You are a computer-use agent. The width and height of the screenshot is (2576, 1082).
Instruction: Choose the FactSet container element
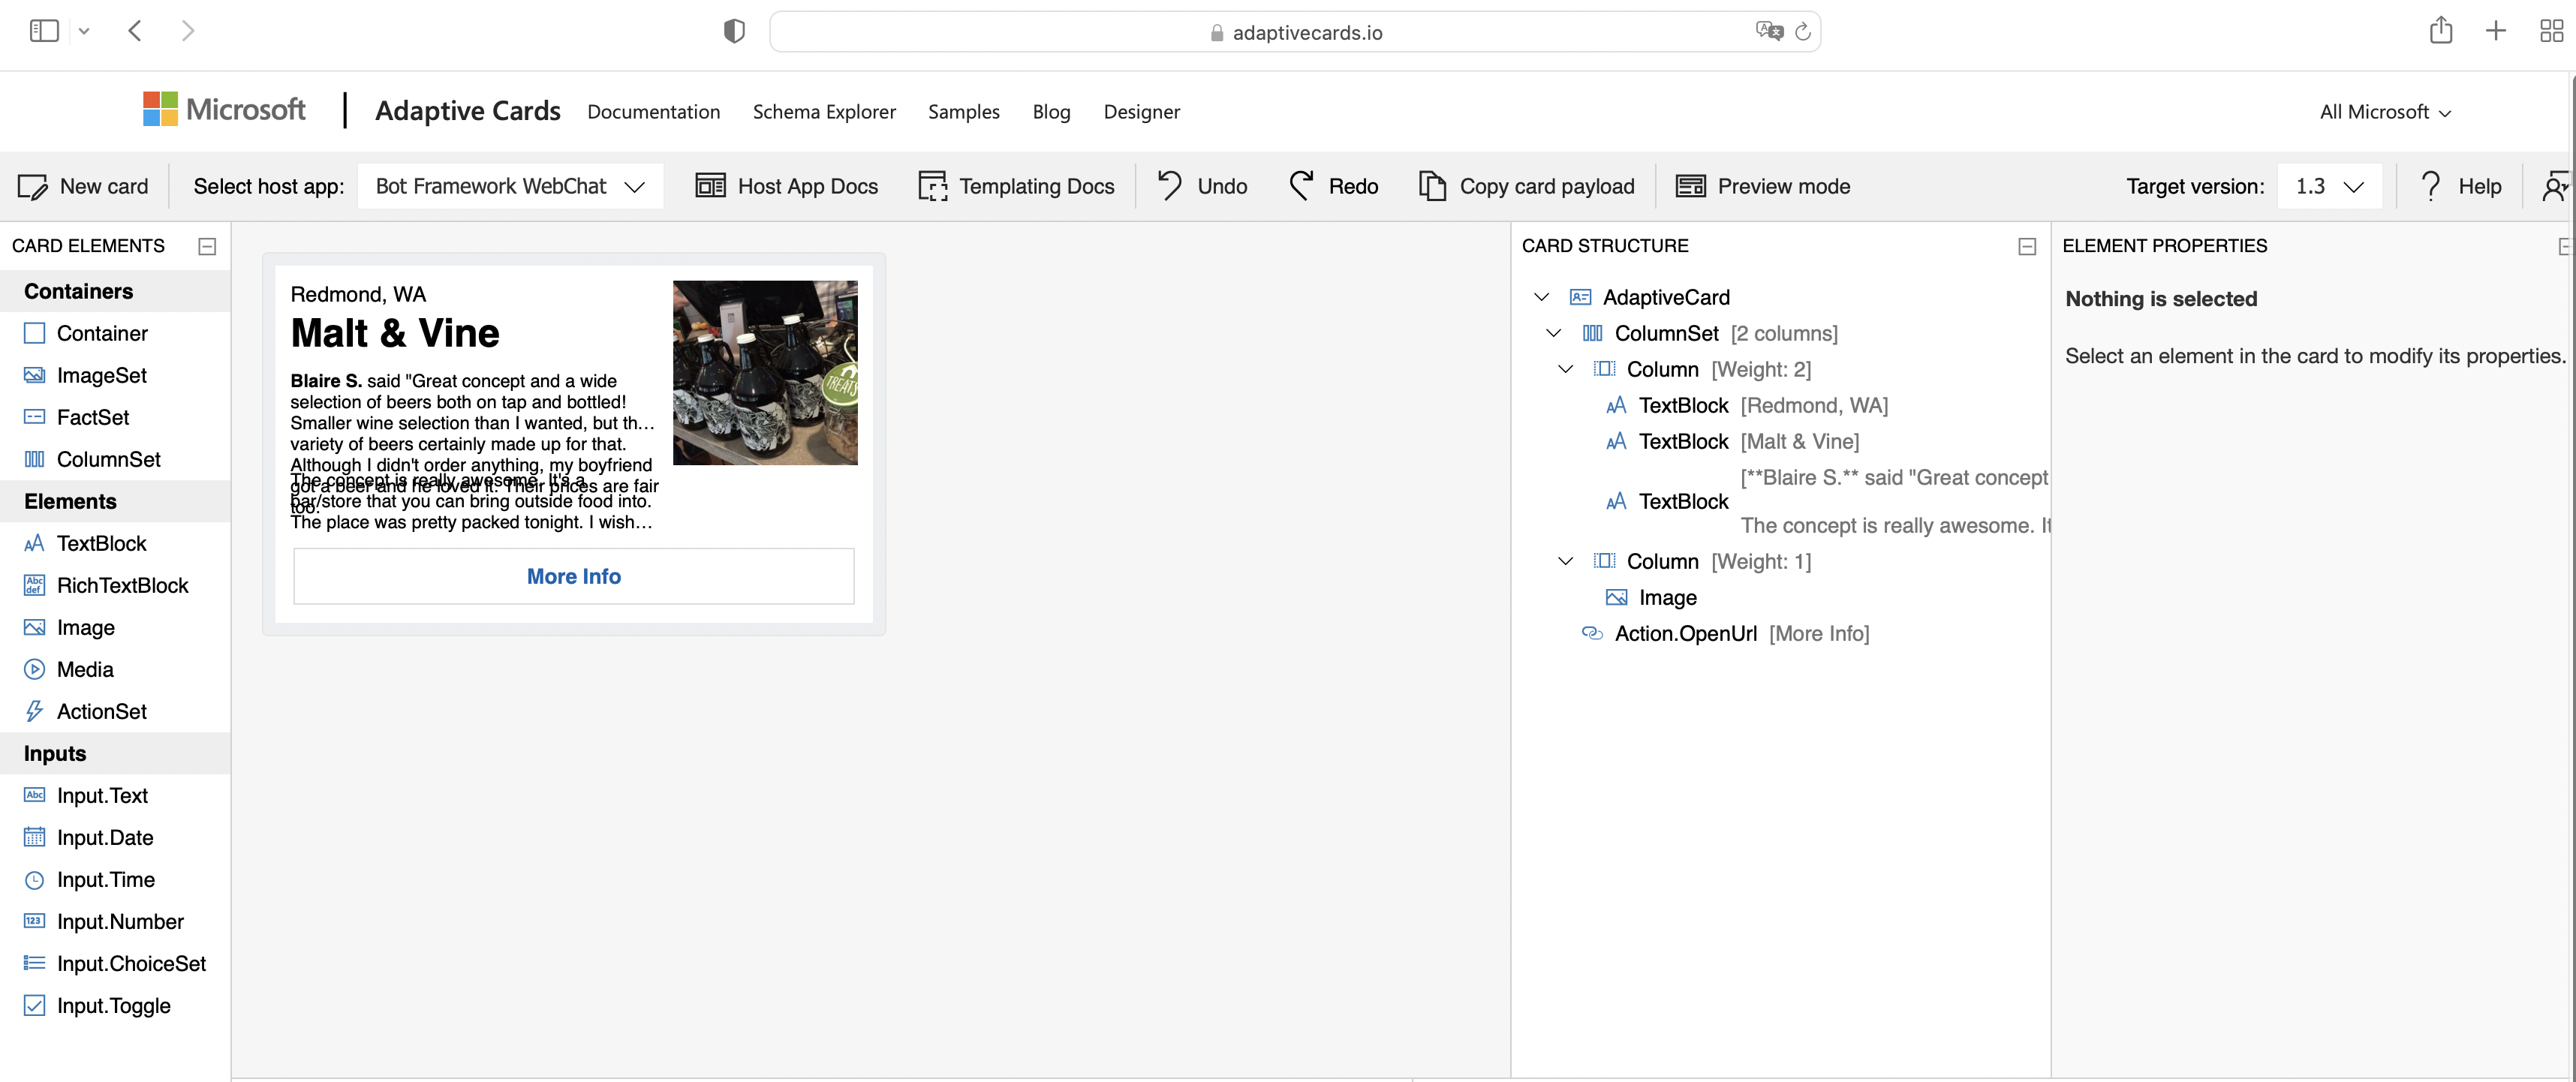pos(91,417)
